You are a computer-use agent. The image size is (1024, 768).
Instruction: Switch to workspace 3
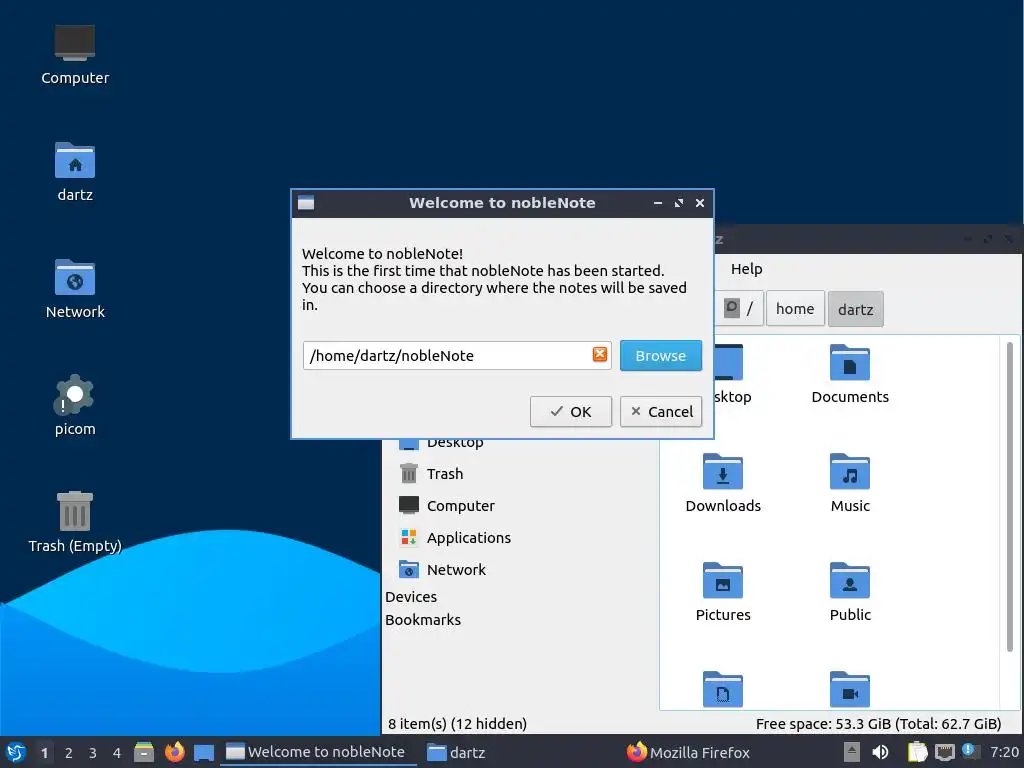tap(93, 752)
